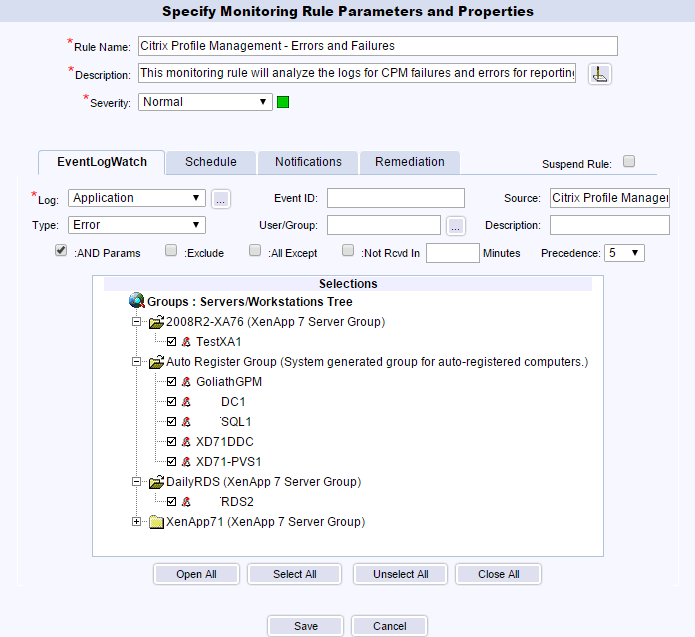Collapse the Auto Register Group node
695x637 pixels.
pyautogui.click(x=137, y=362)
